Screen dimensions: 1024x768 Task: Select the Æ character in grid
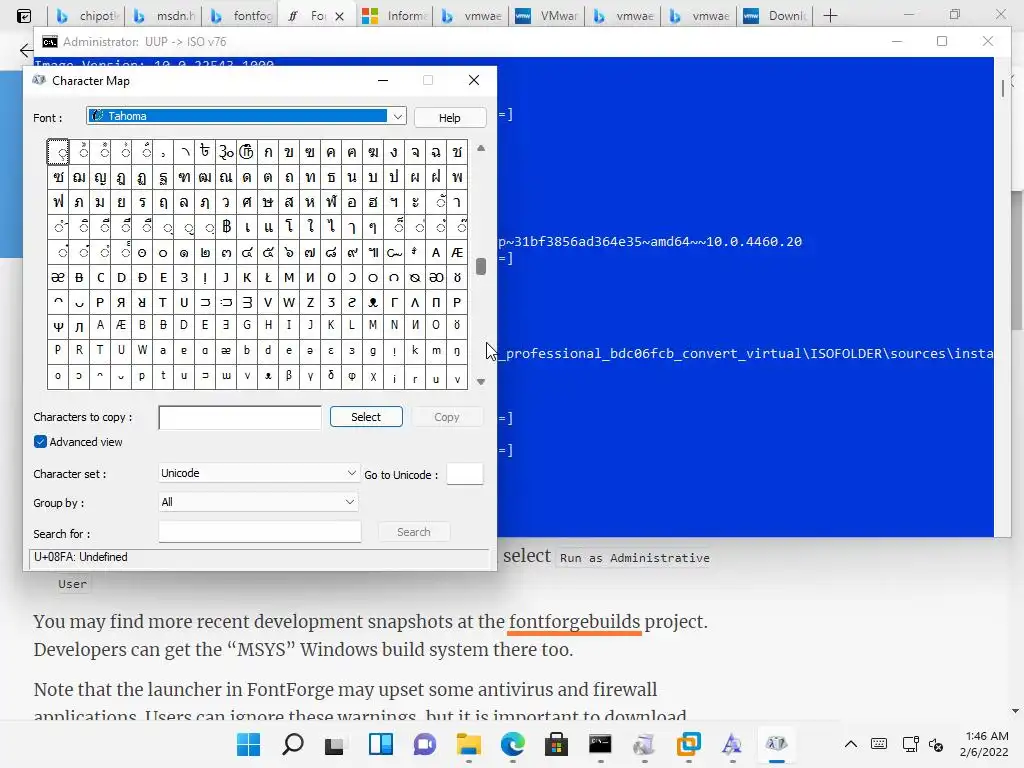tap(457, 252)
